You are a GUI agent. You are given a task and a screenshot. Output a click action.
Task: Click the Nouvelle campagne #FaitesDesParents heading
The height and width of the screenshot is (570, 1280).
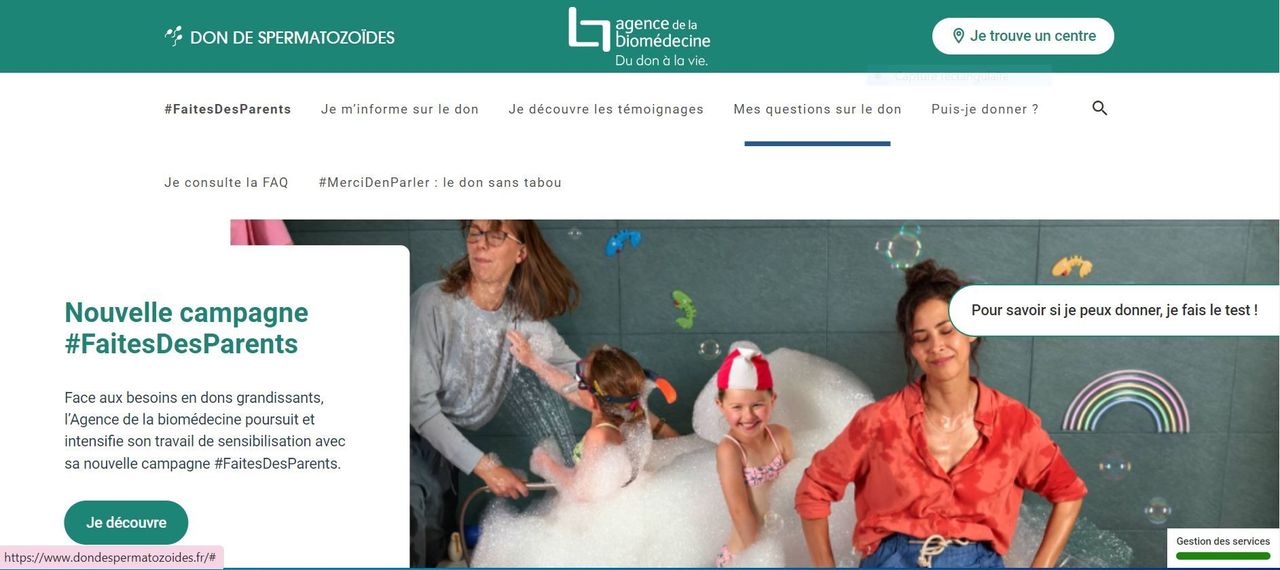pos(186,328)
